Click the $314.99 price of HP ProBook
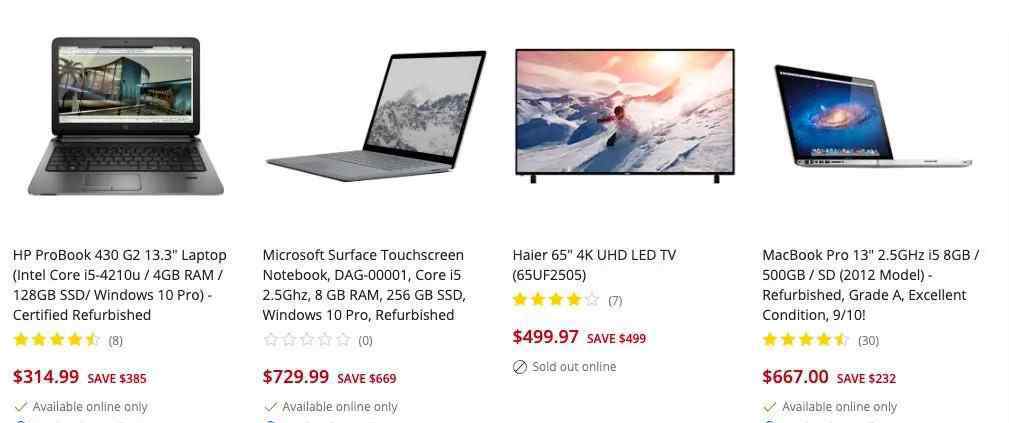Viewport: 1009px width, 423px height. pyautogui.click(x=46, y=377)
